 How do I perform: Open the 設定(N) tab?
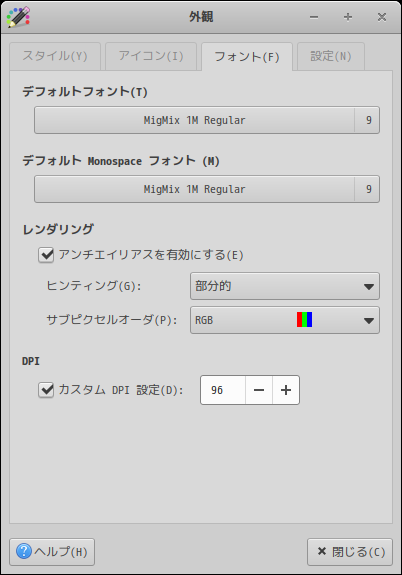coord(331,56)
